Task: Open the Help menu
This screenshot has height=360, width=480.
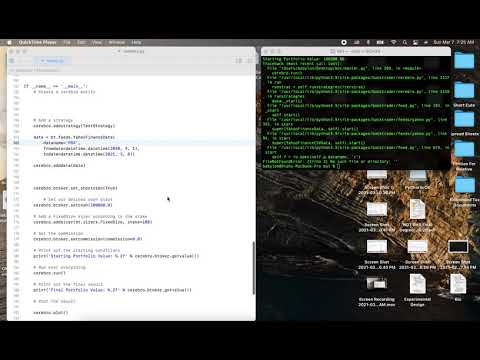Action: [x=136, y=42]
